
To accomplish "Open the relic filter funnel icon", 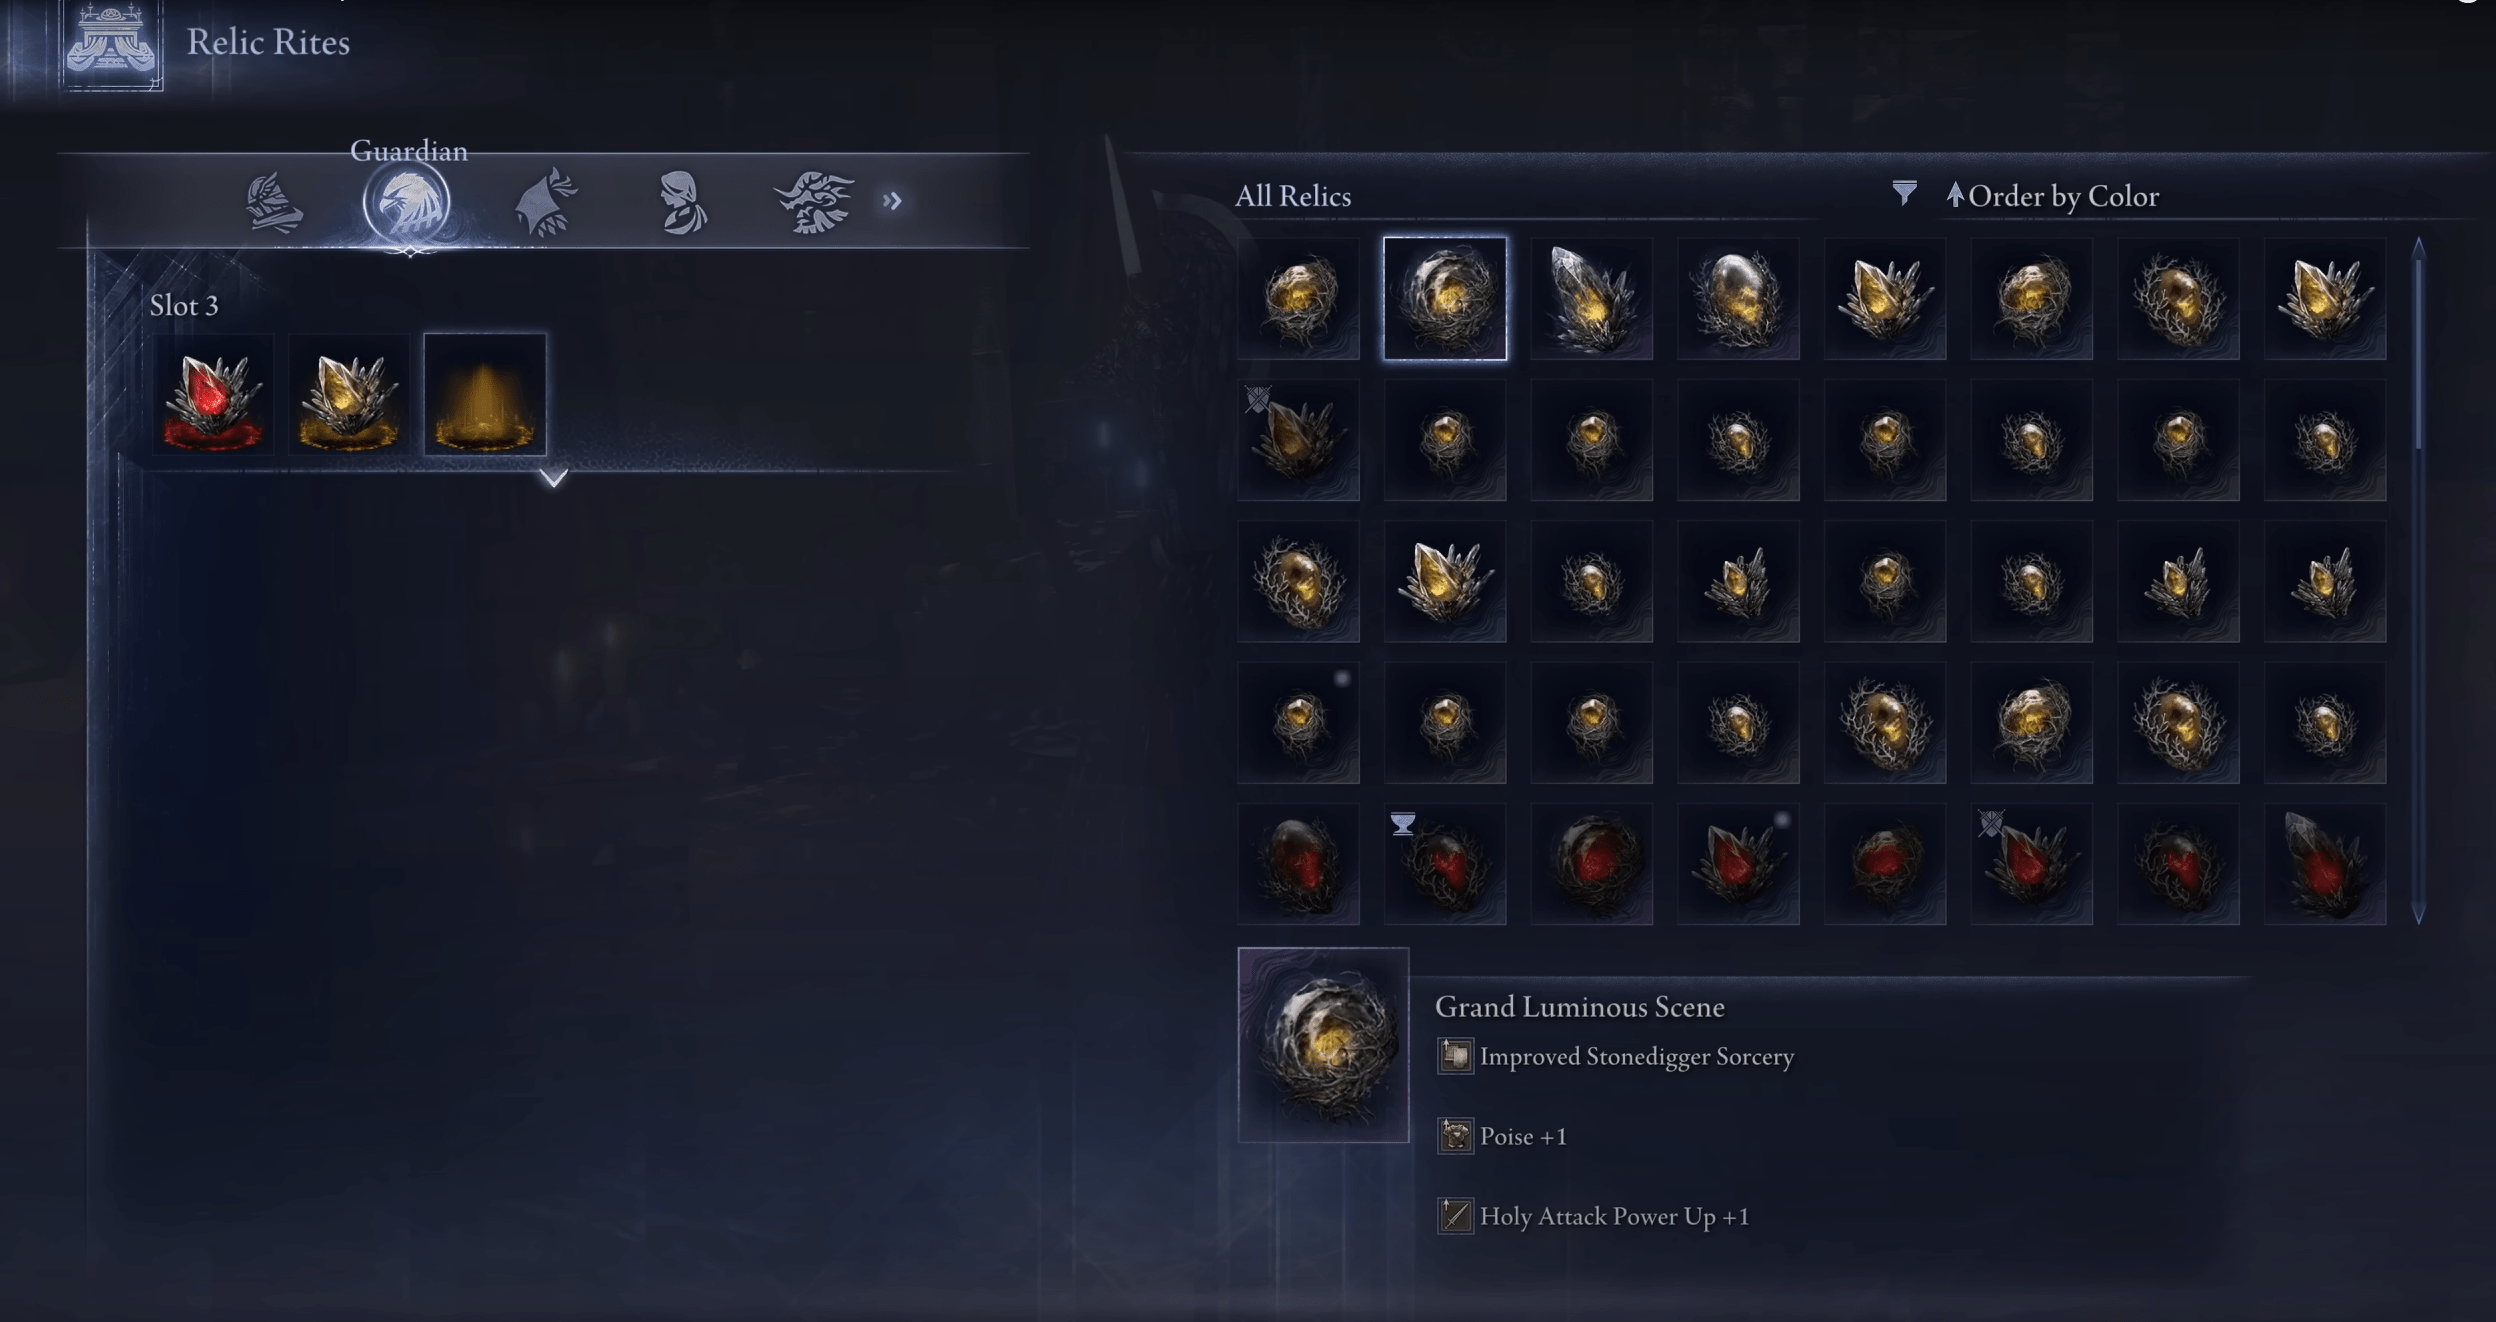I will [x=1904, y=193].
